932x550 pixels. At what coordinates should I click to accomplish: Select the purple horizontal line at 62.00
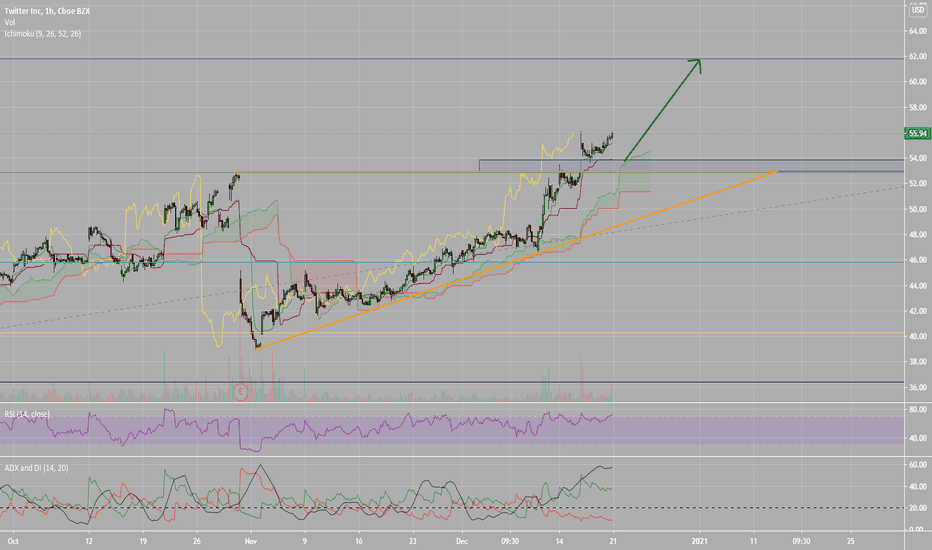pyautogui.click(x=452, y=58)
